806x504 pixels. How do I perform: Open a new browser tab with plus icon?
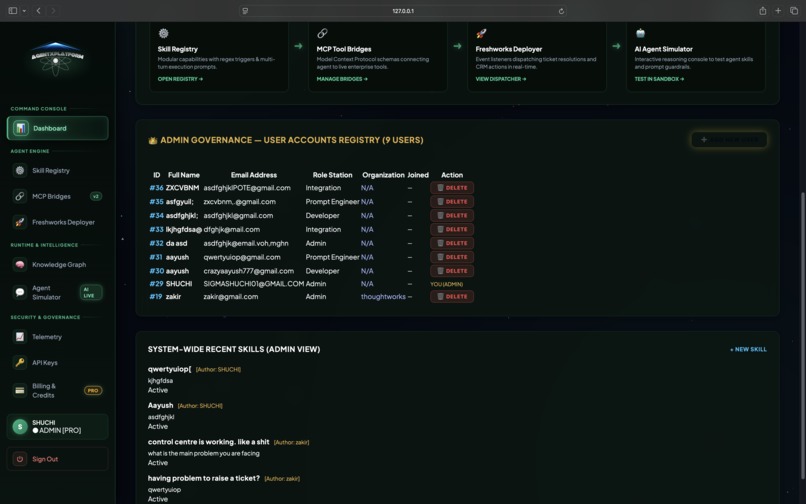[x=778, y=10]
